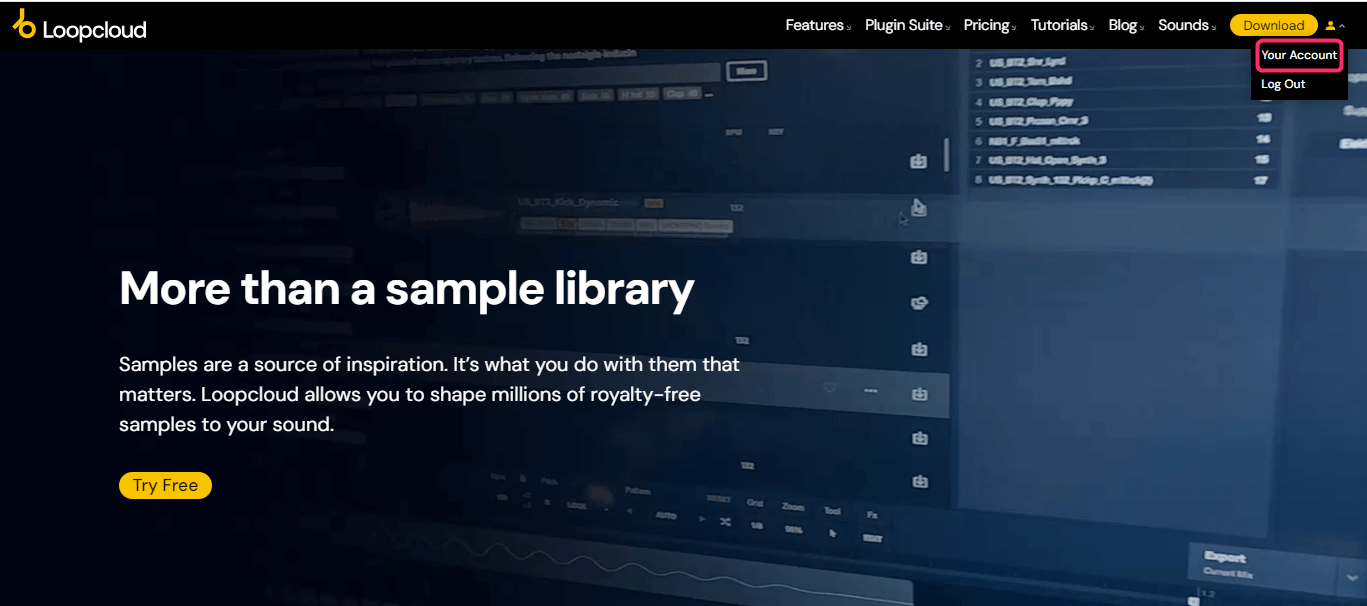The width and height of the screenshot is (1367, 606).
Task: Open the Pricing dropdown
Action: click(987, 25)
